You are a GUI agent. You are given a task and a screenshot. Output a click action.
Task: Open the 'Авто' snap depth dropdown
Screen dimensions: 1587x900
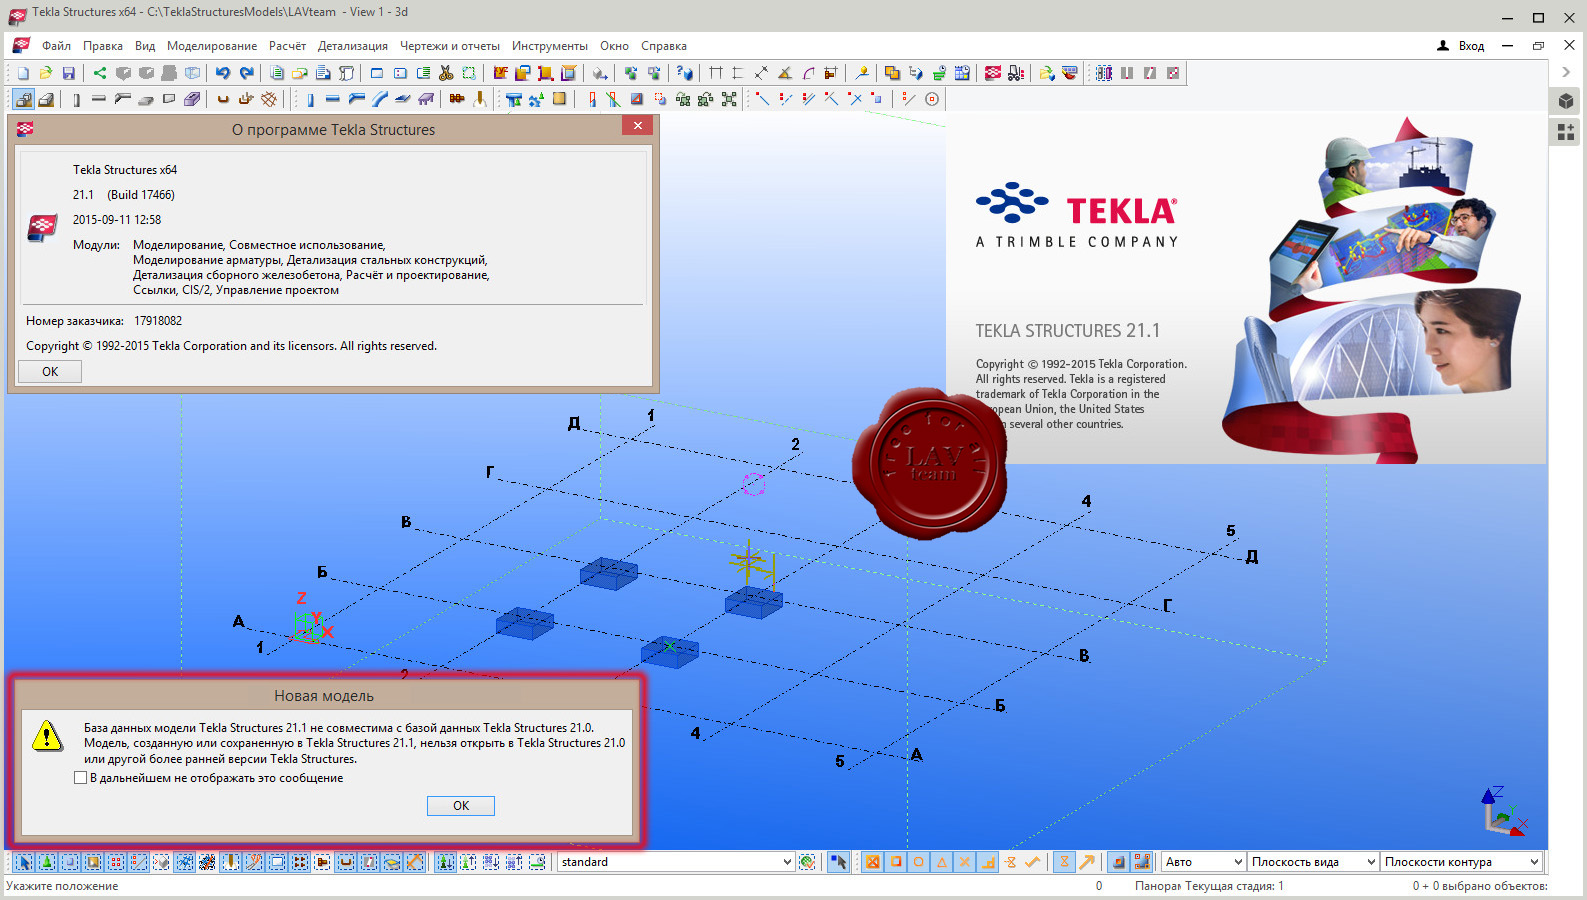click(1203, 862)
